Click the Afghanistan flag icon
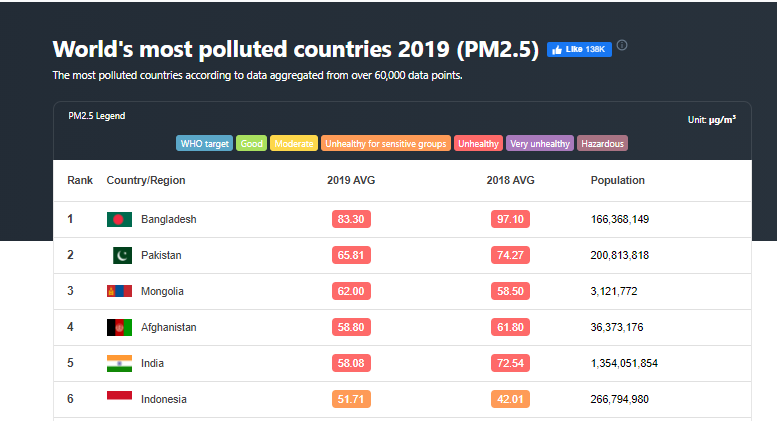 (x=119, y=327)
